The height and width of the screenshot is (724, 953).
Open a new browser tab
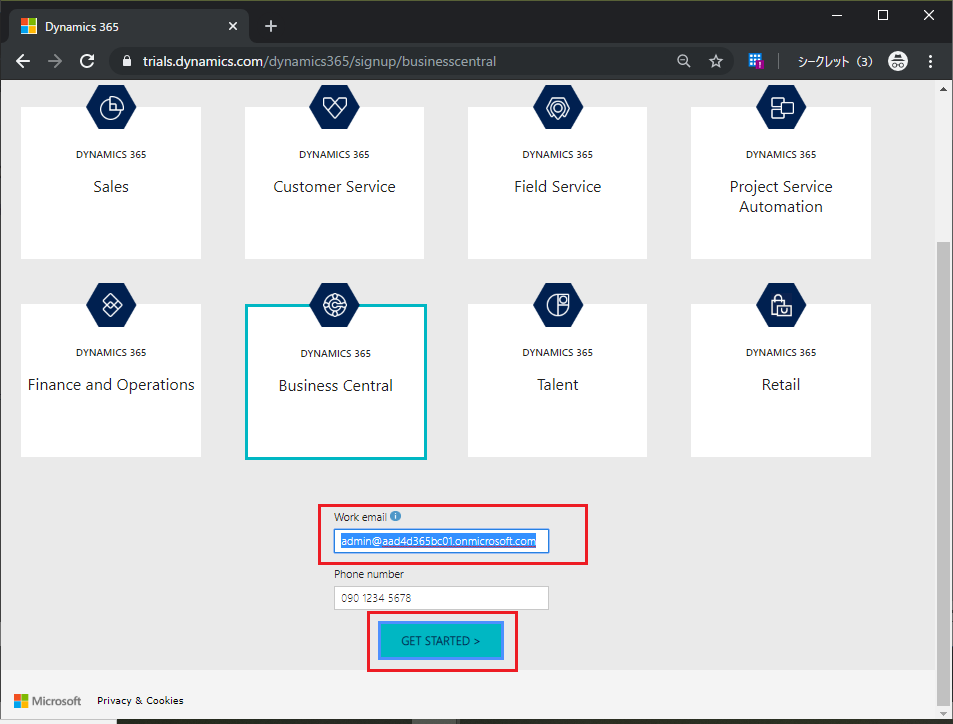271,26
